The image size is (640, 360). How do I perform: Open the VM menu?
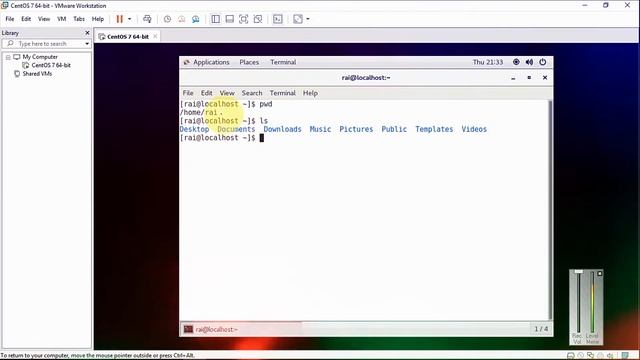pos(62,19)
